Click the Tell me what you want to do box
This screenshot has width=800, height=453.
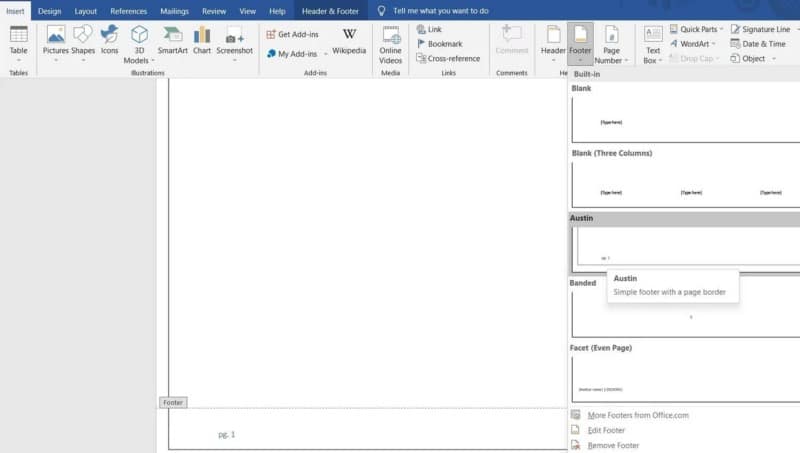[440, 11]
